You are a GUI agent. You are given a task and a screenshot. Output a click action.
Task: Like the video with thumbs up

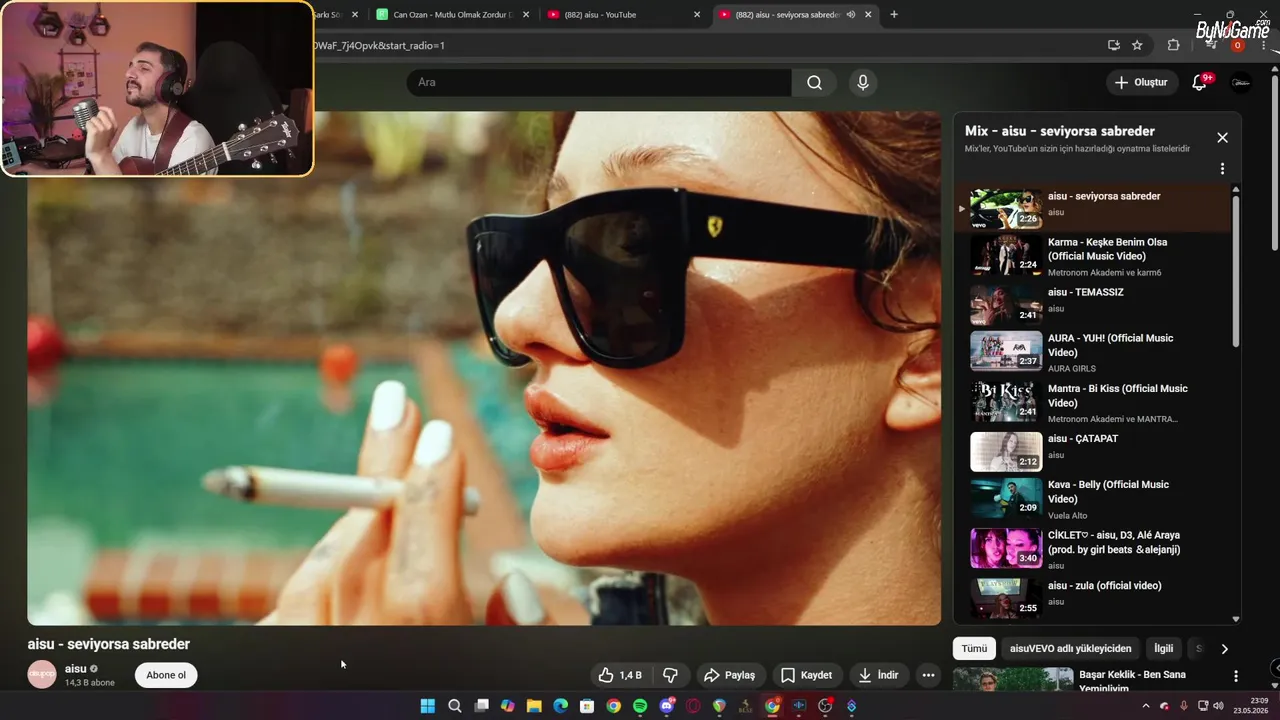[x=620, y=675]
